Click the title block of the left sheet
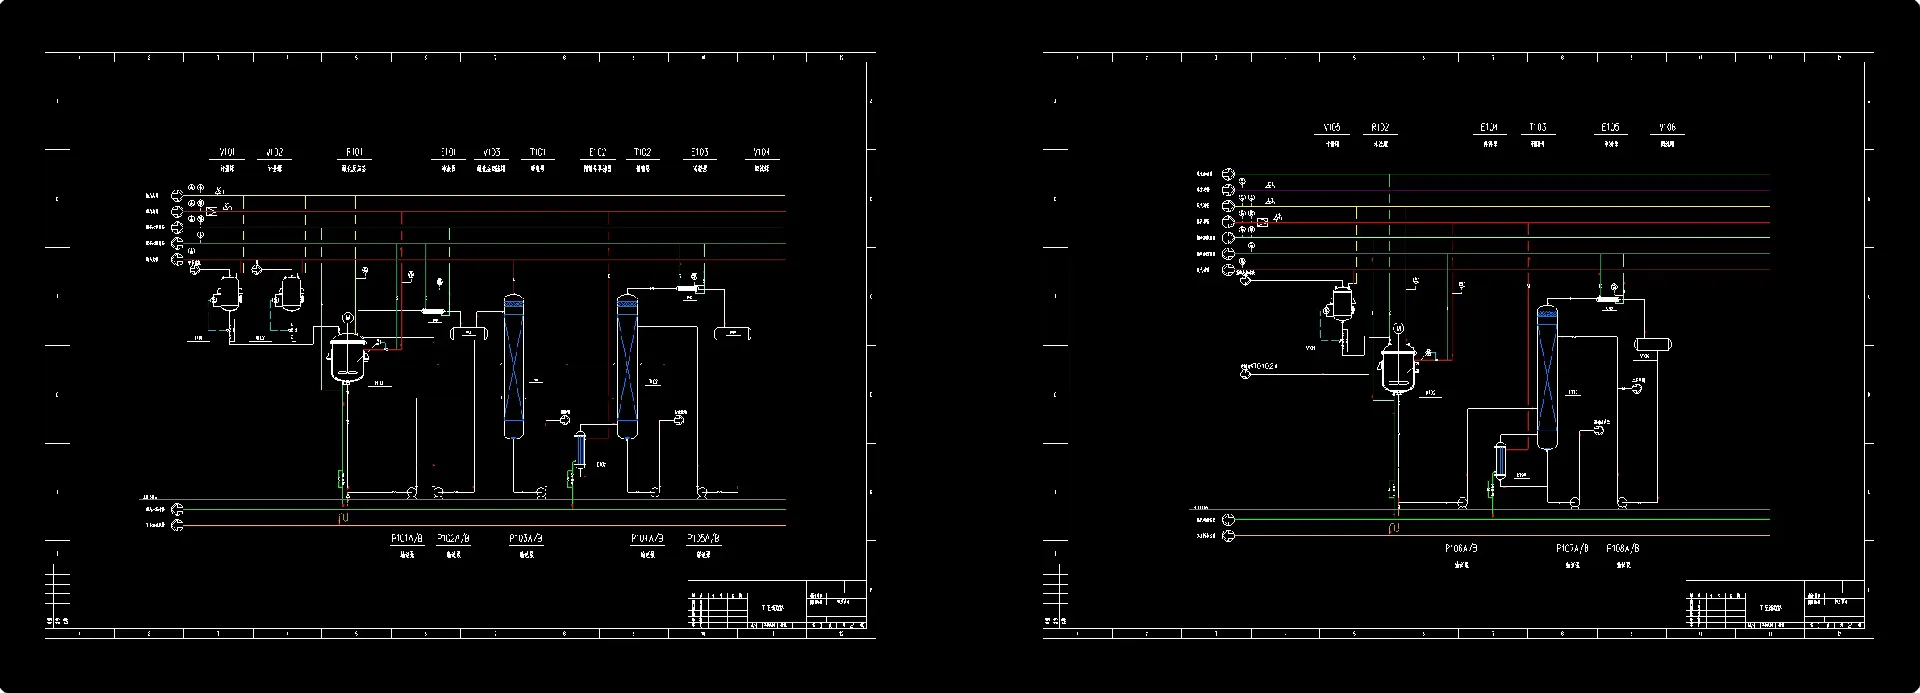This screenshot has height=693, width=1920. [x=777, y=604]
